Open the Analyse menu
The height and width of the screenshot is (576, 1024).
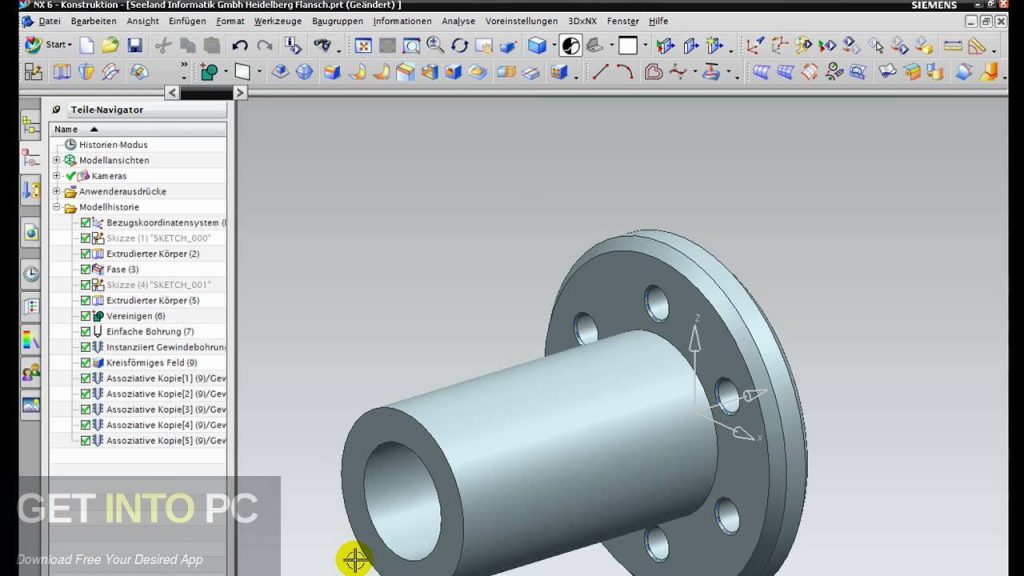[458, 21]
